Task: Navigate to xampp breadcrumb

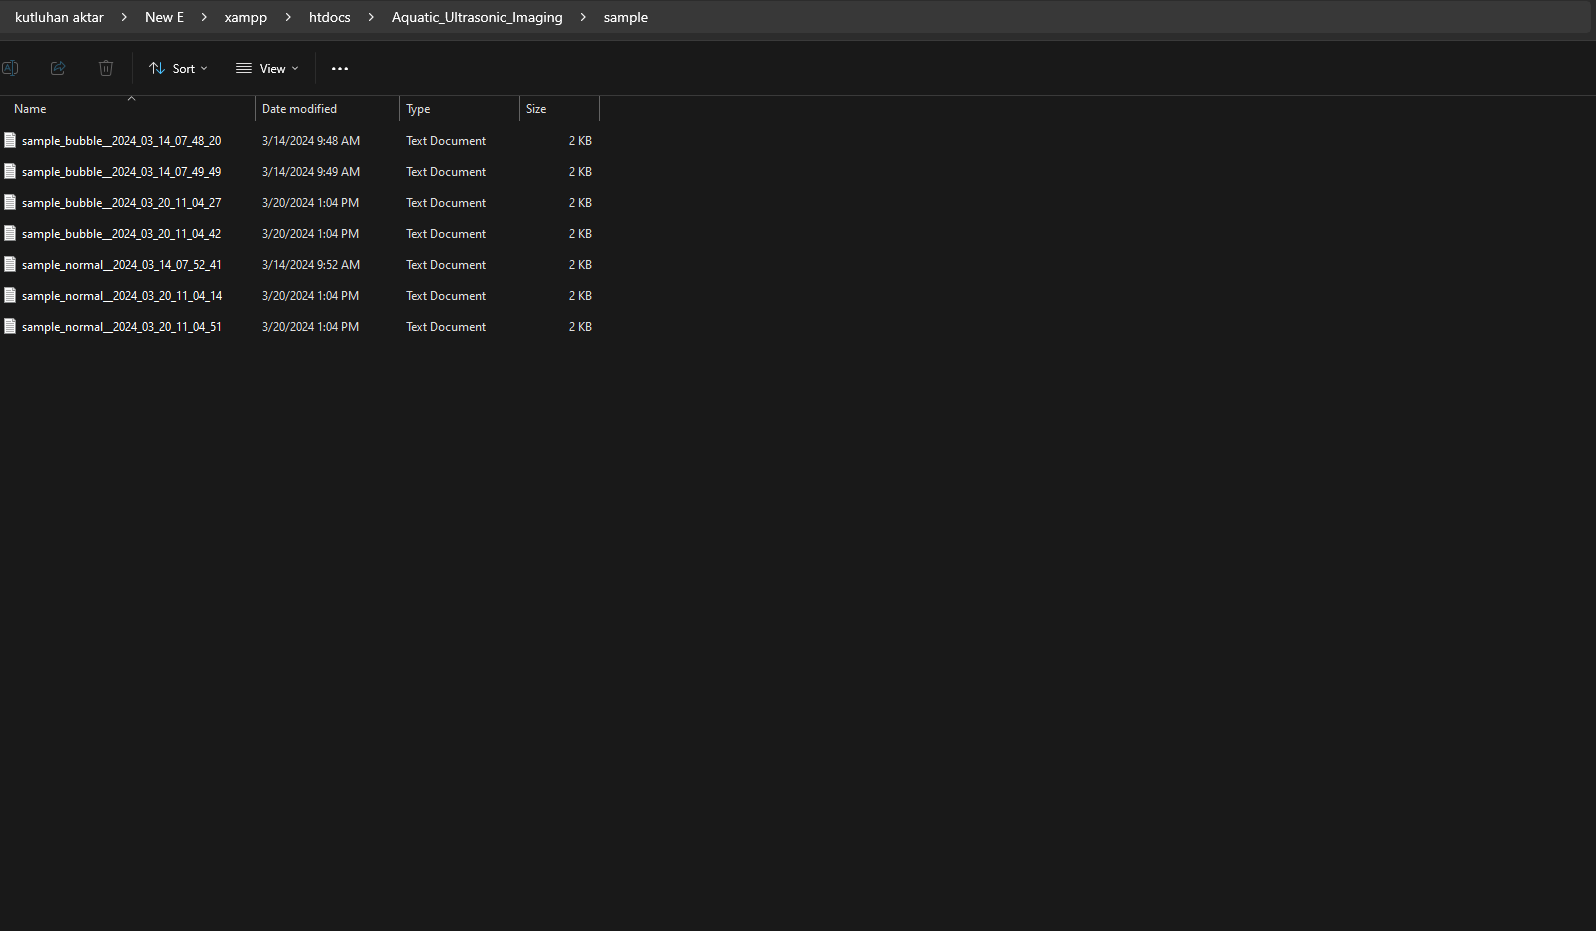Action: (x=246, y=17)
